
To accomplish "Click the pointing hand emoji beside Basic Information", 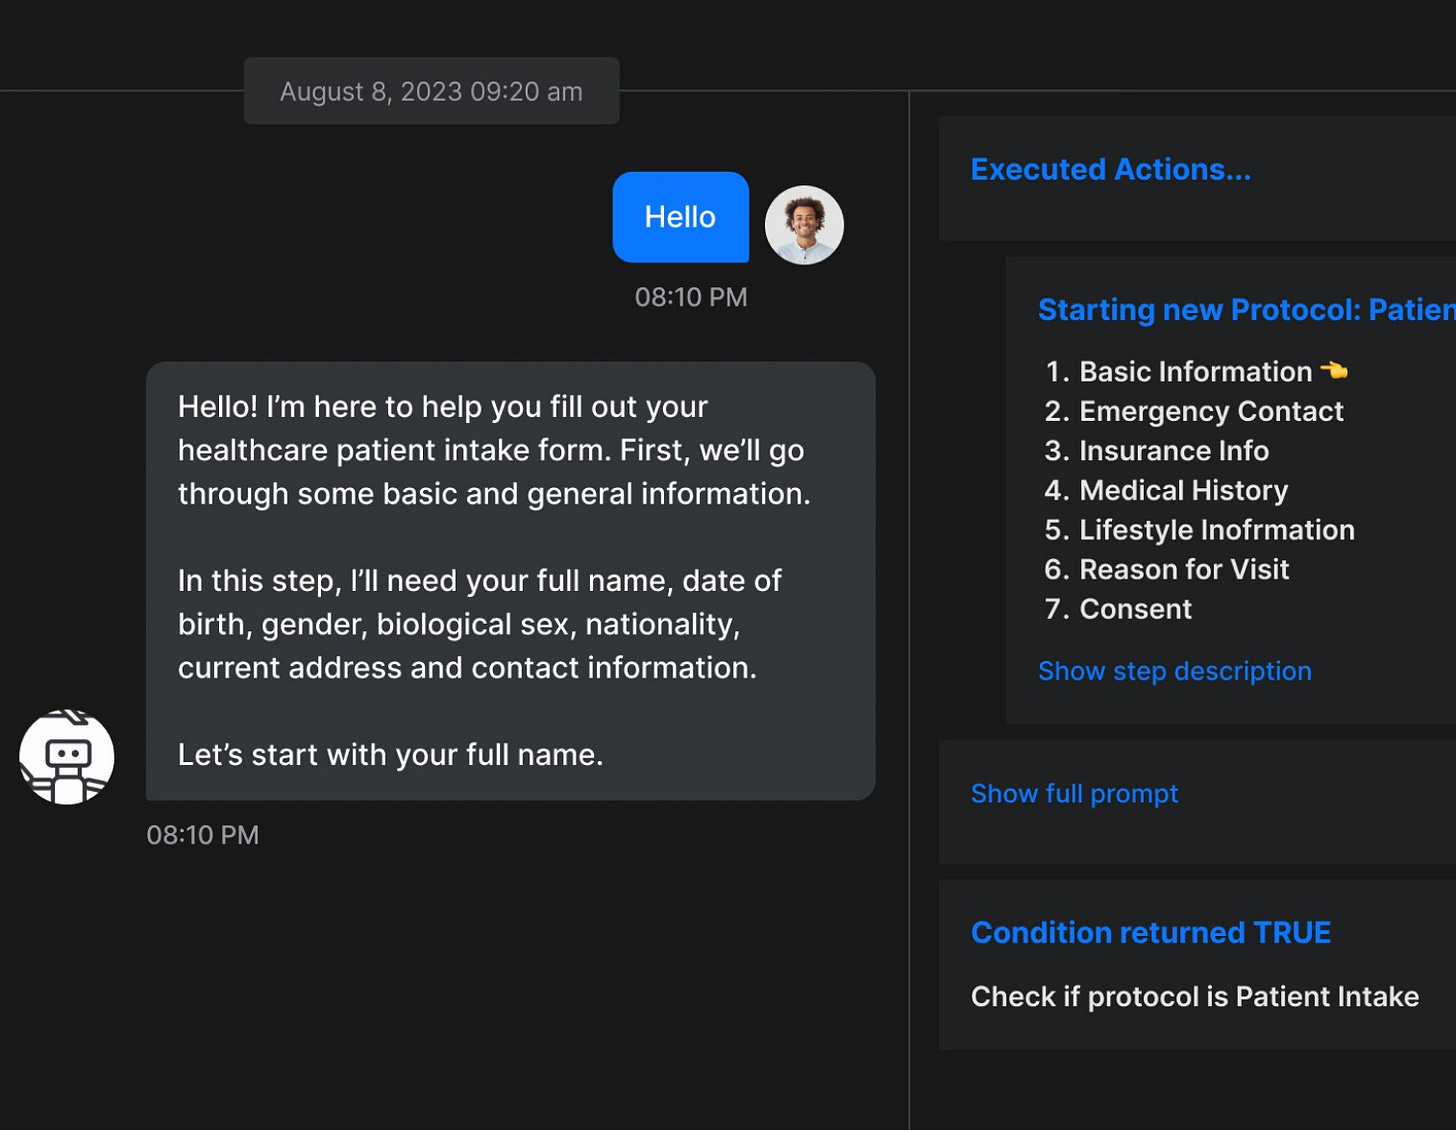I will [1334, 370].
